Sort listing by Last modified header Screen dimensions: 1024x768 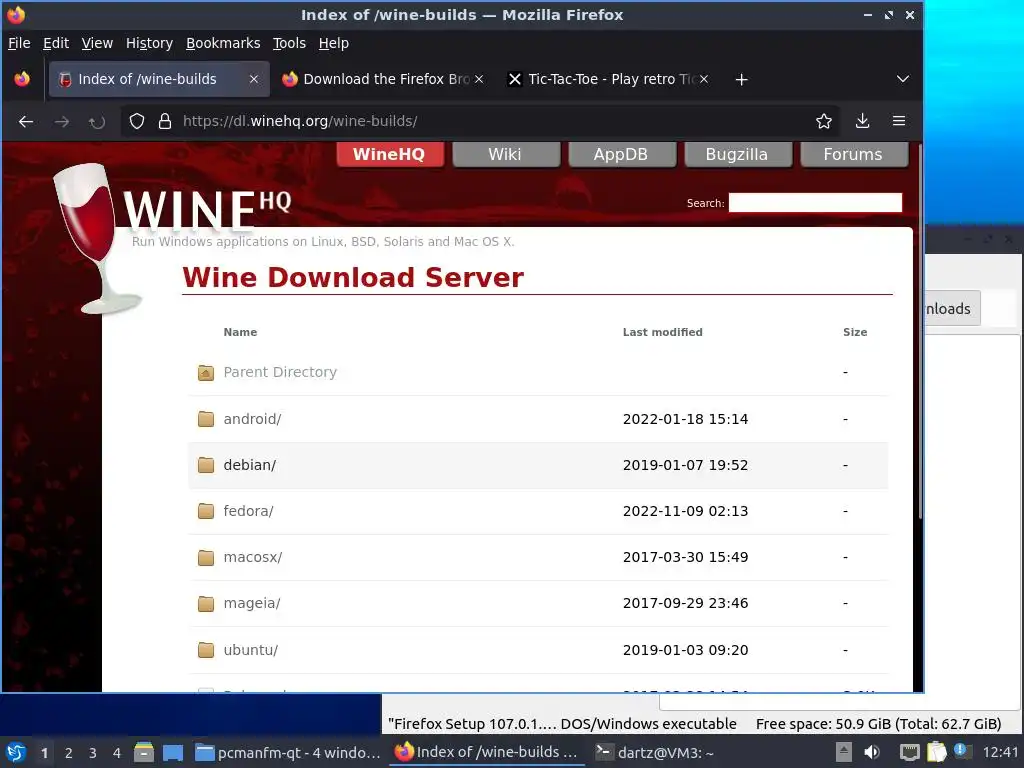pos(662,332)
